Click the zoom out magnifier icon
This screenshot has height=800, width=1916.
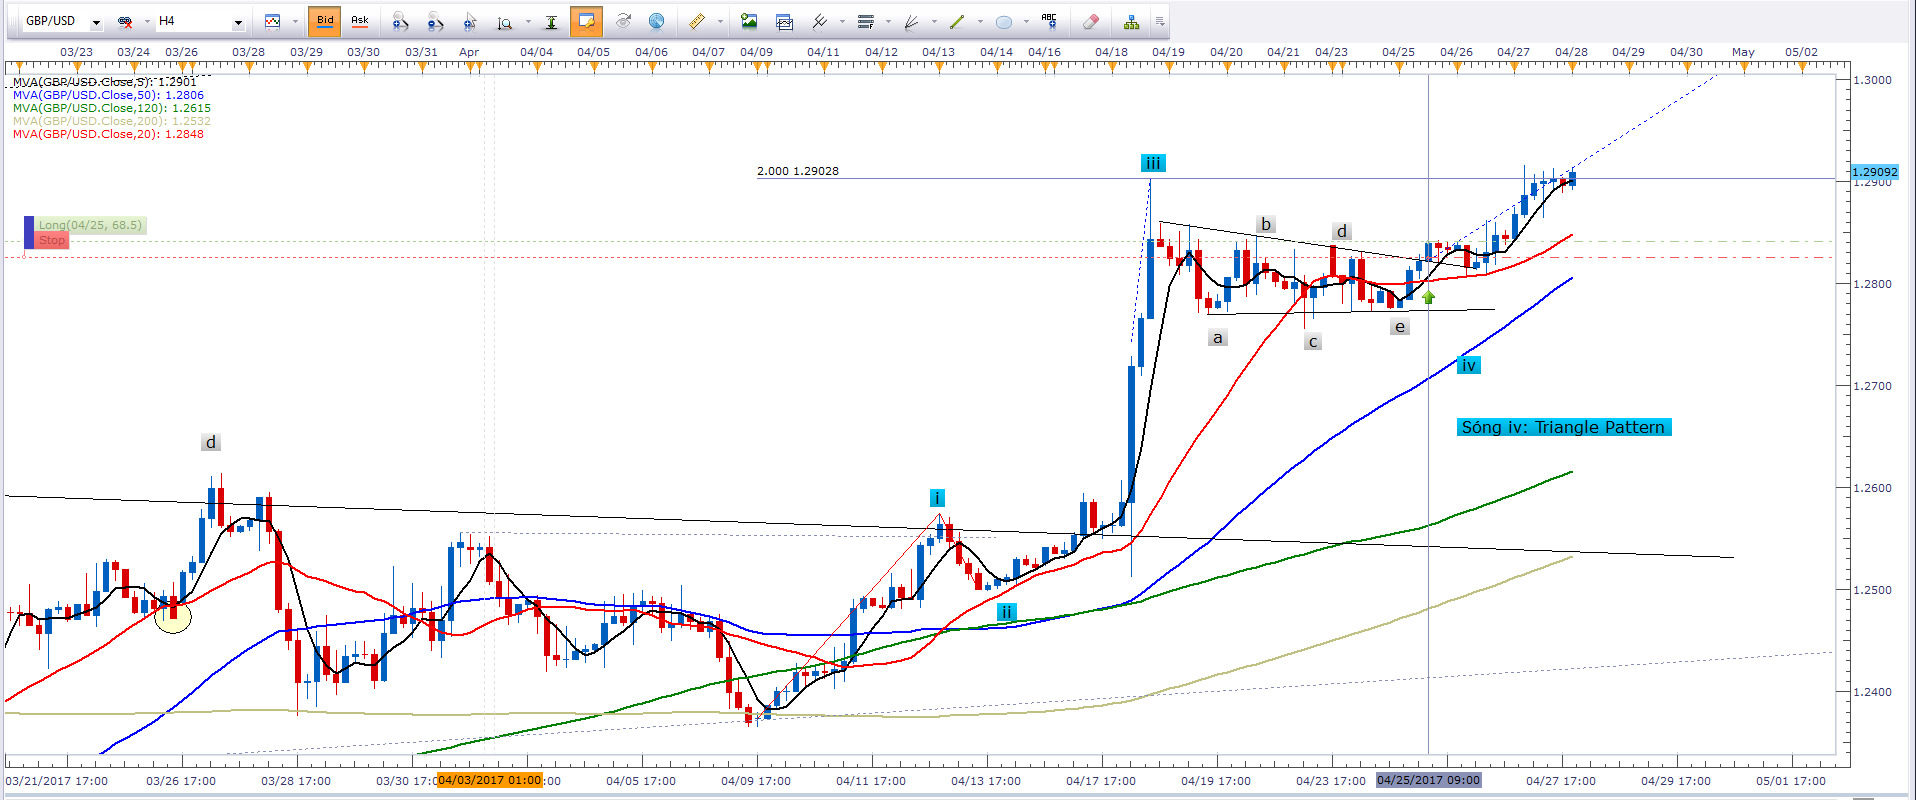(x=435, y=21)
